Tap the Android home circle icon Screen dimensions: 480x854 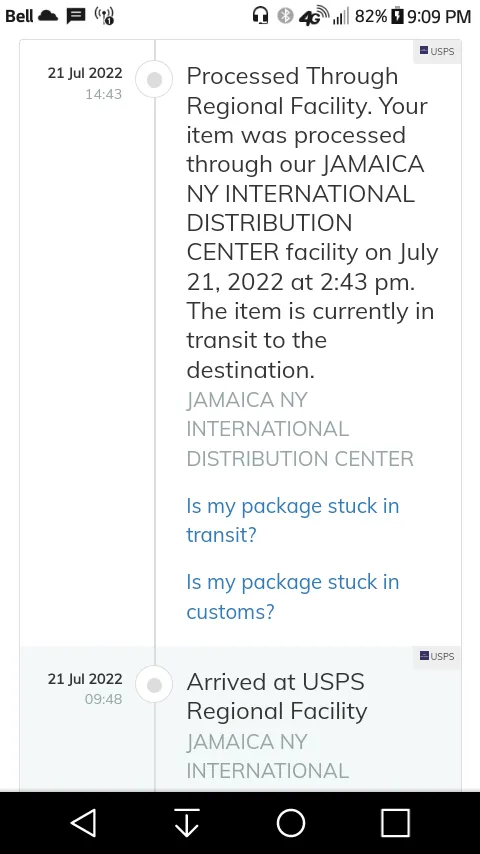click(291, 822)
